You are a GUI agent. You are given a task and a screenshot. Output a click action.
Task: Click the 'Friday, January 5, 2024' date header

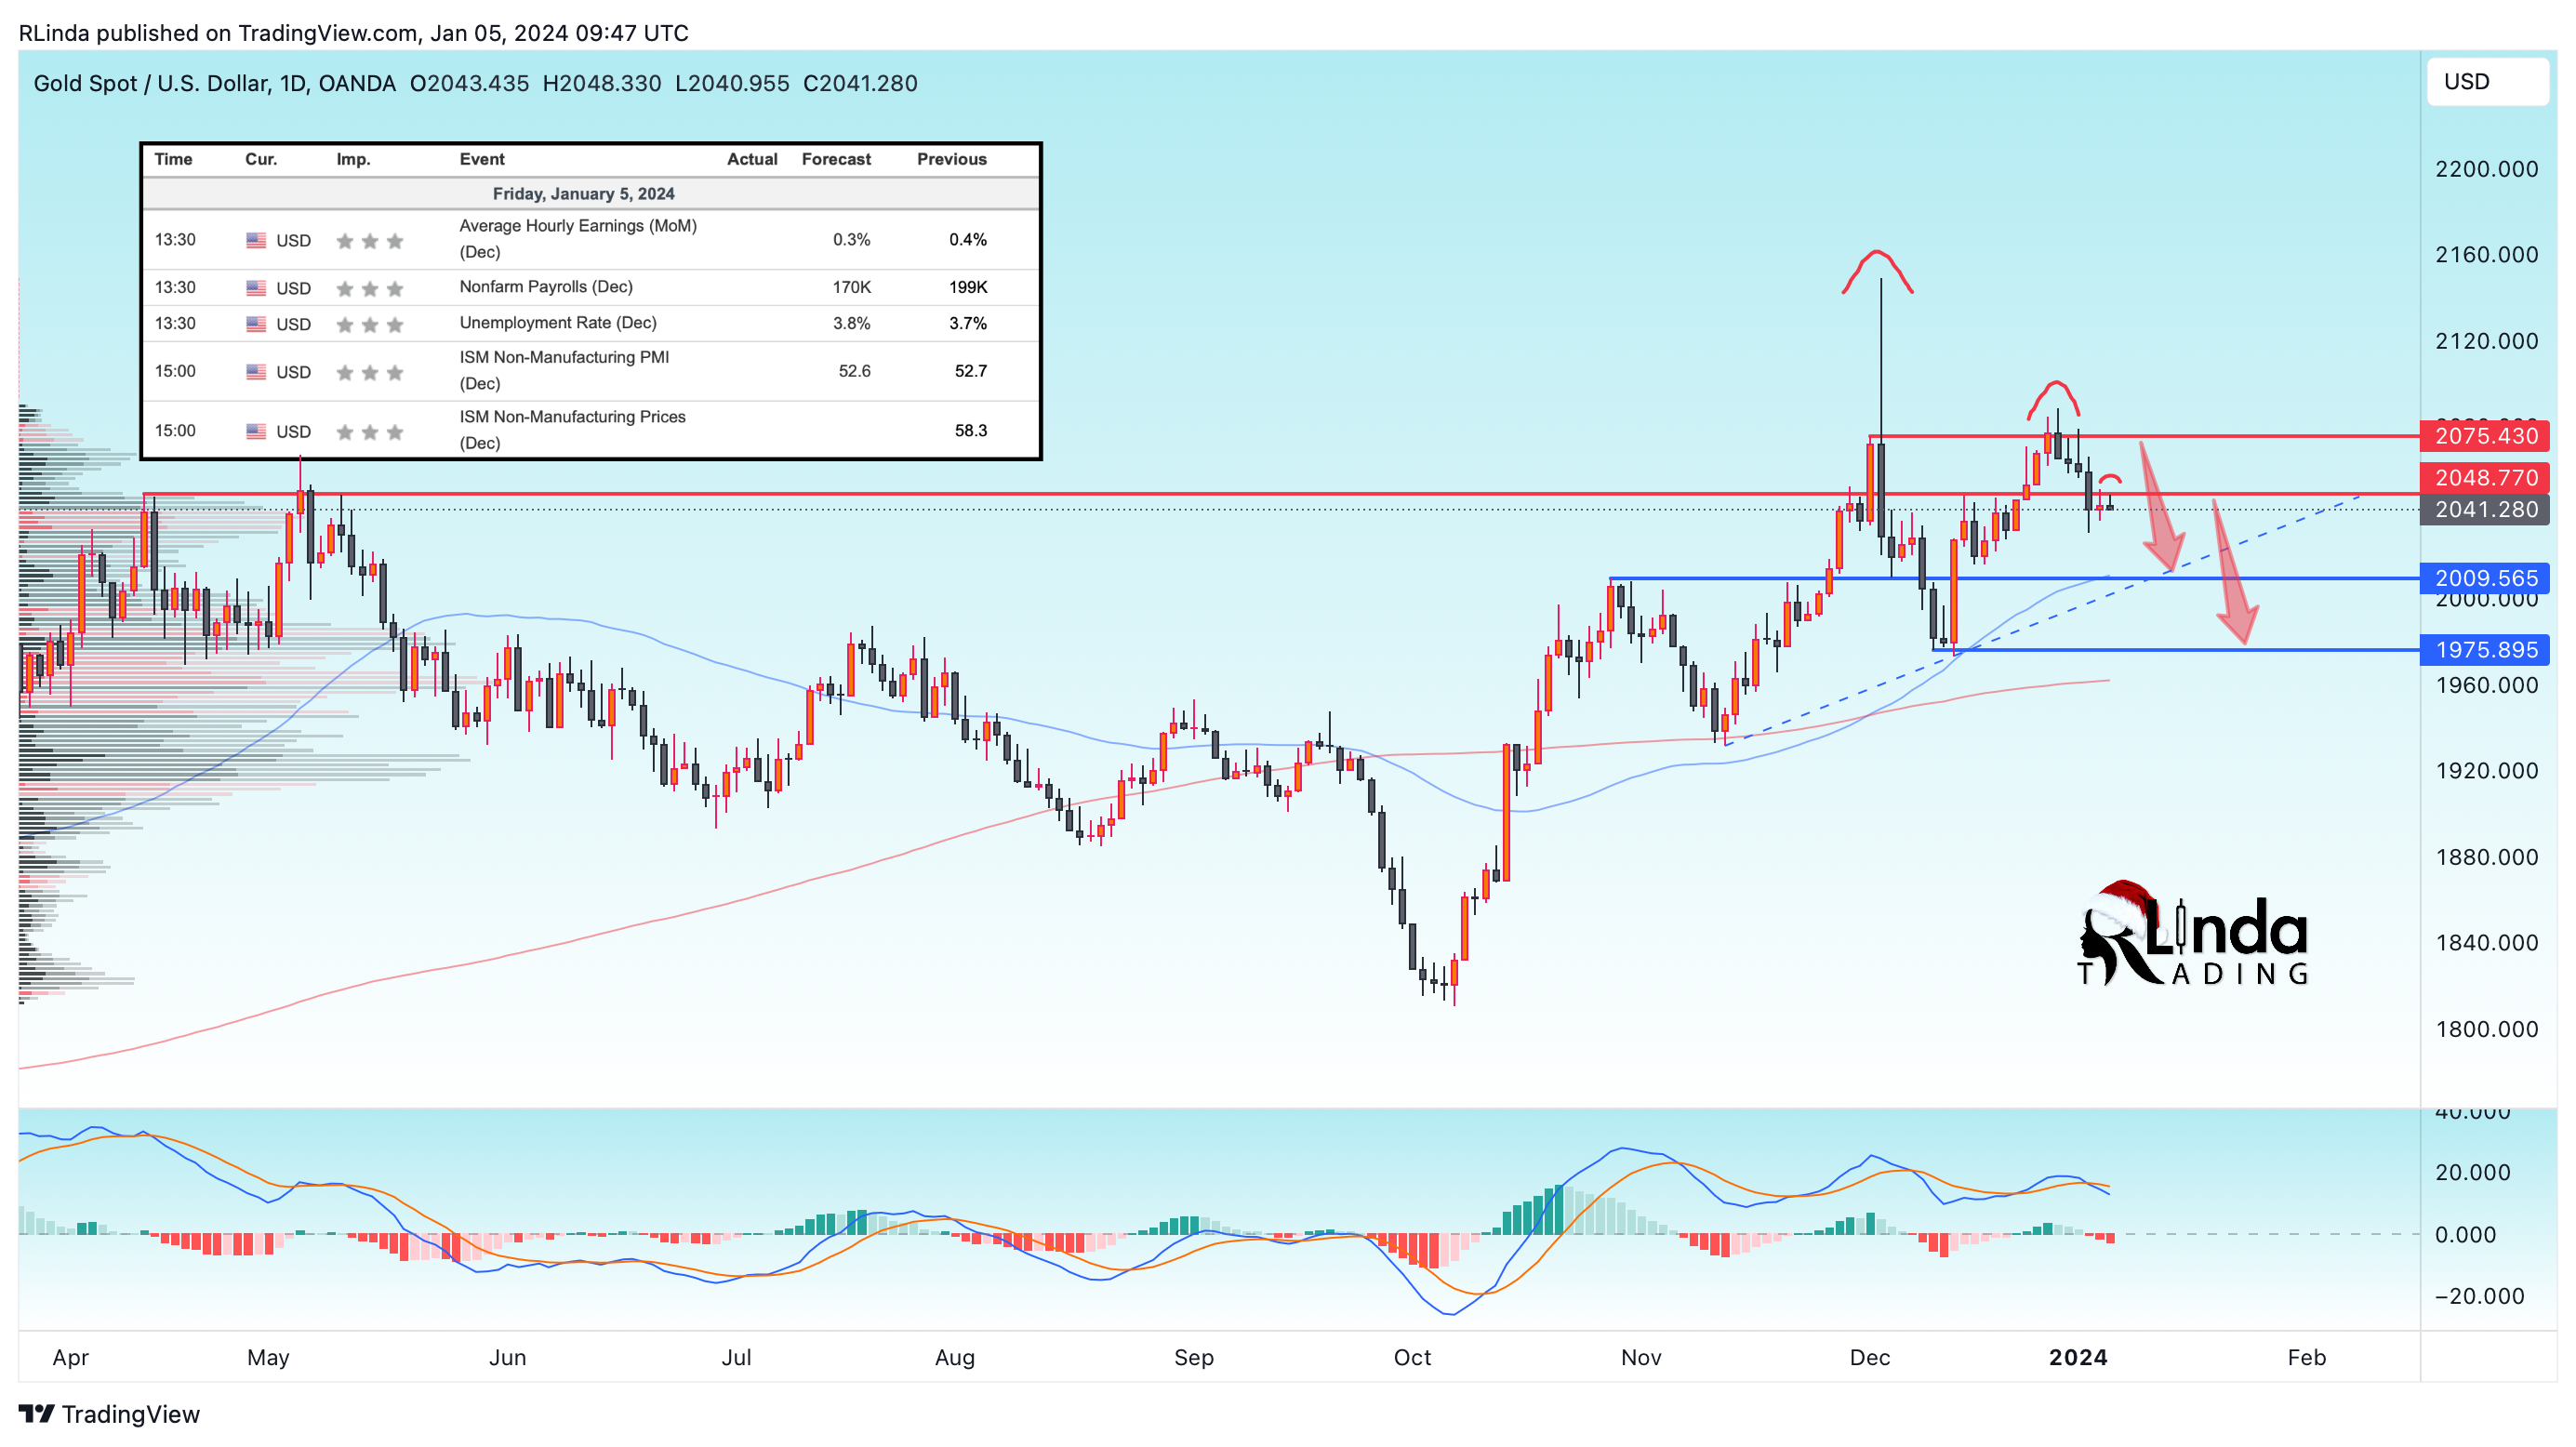(x=583, y=194)
